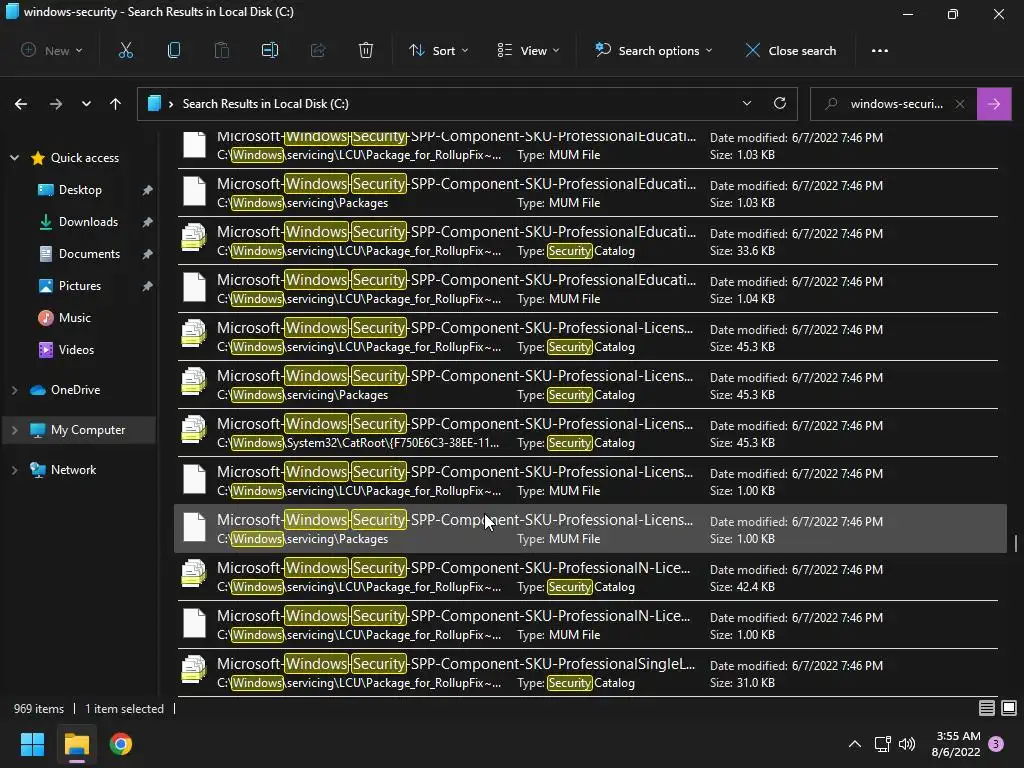Expand the Network tree node
The height and width of the screenshot is (768, 1024).
[x=14, y=470]
